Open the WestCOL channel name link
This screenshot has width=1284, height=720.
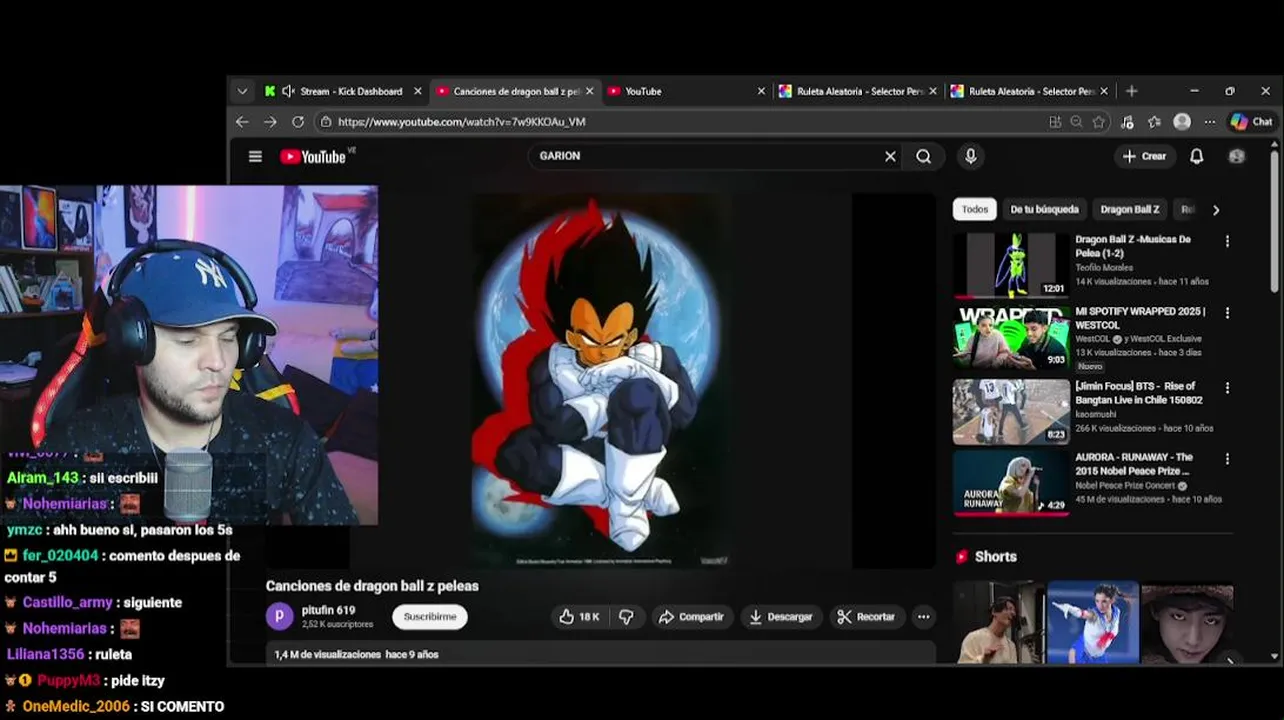pyautogui.click(x=1093, y=339)
